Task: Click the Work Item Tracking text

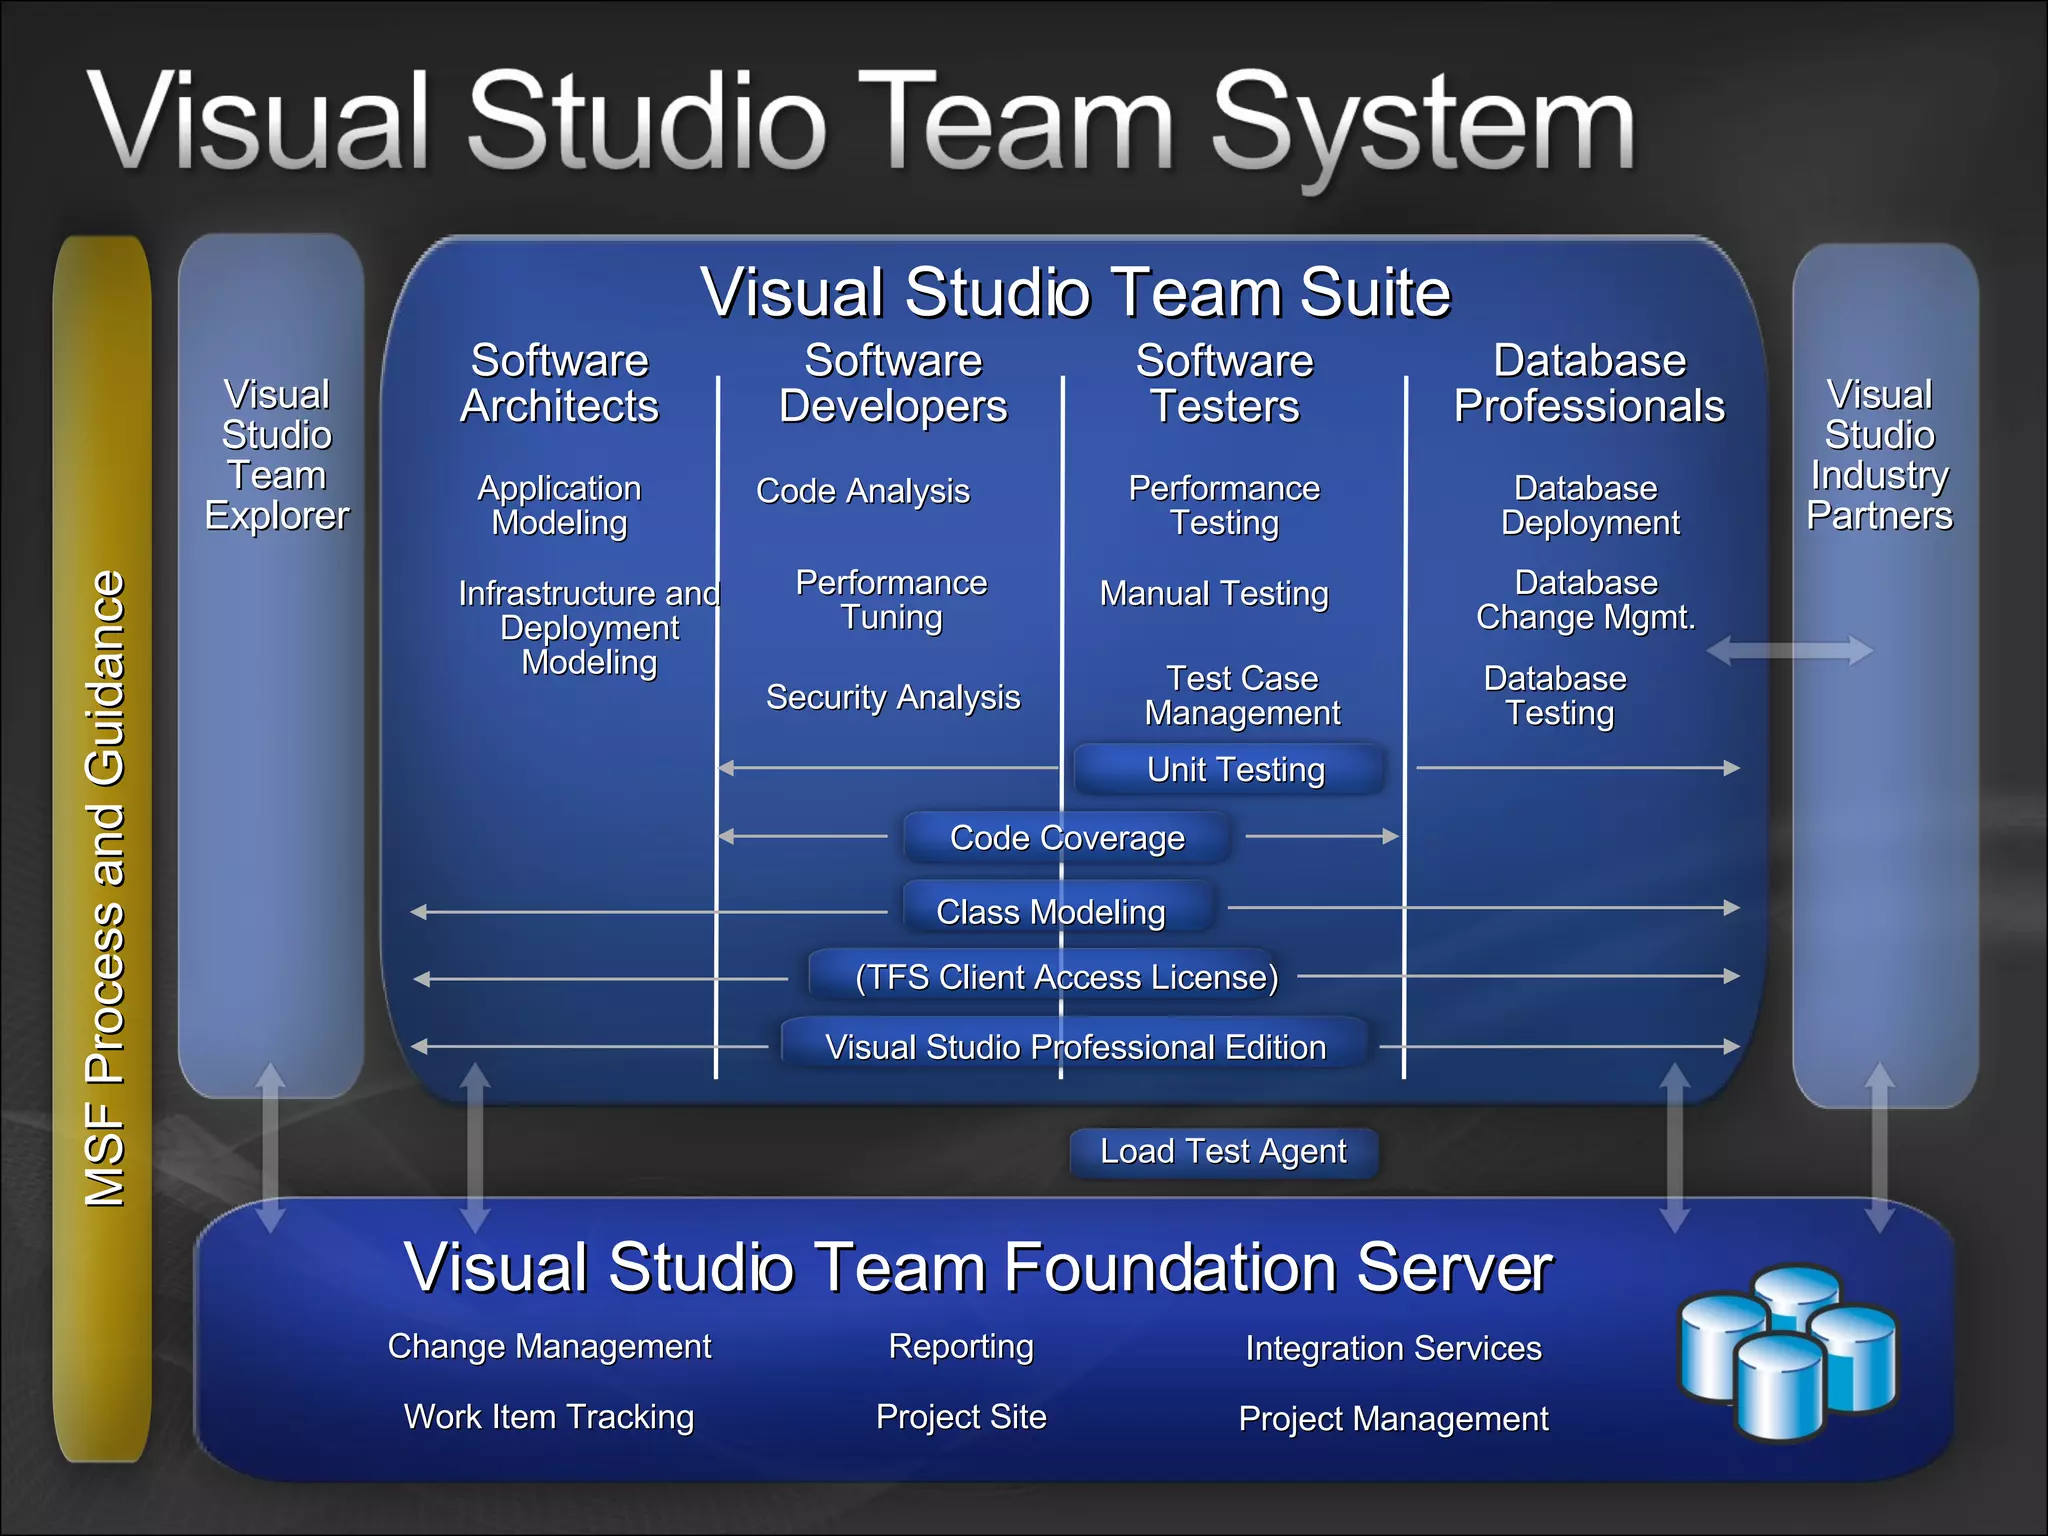Action: 549,1417
